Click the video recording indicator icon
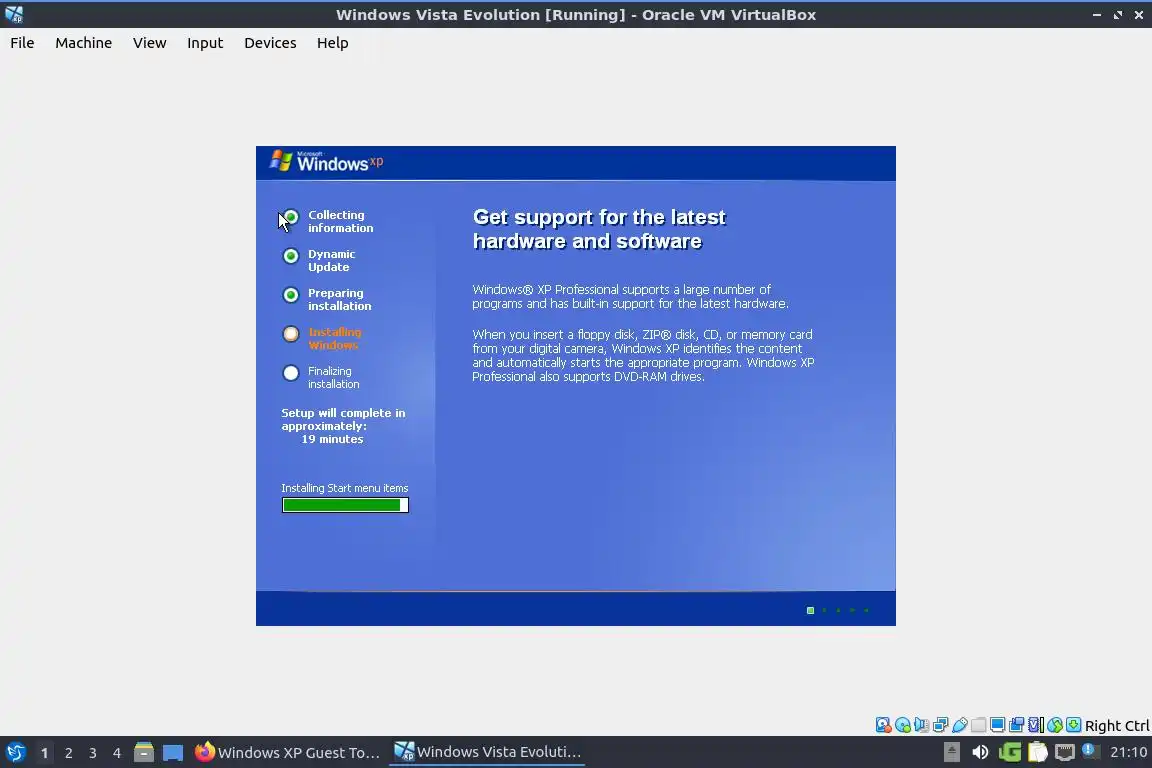1152x768 pixels. pyautogui.click(x=1016, y=725)
